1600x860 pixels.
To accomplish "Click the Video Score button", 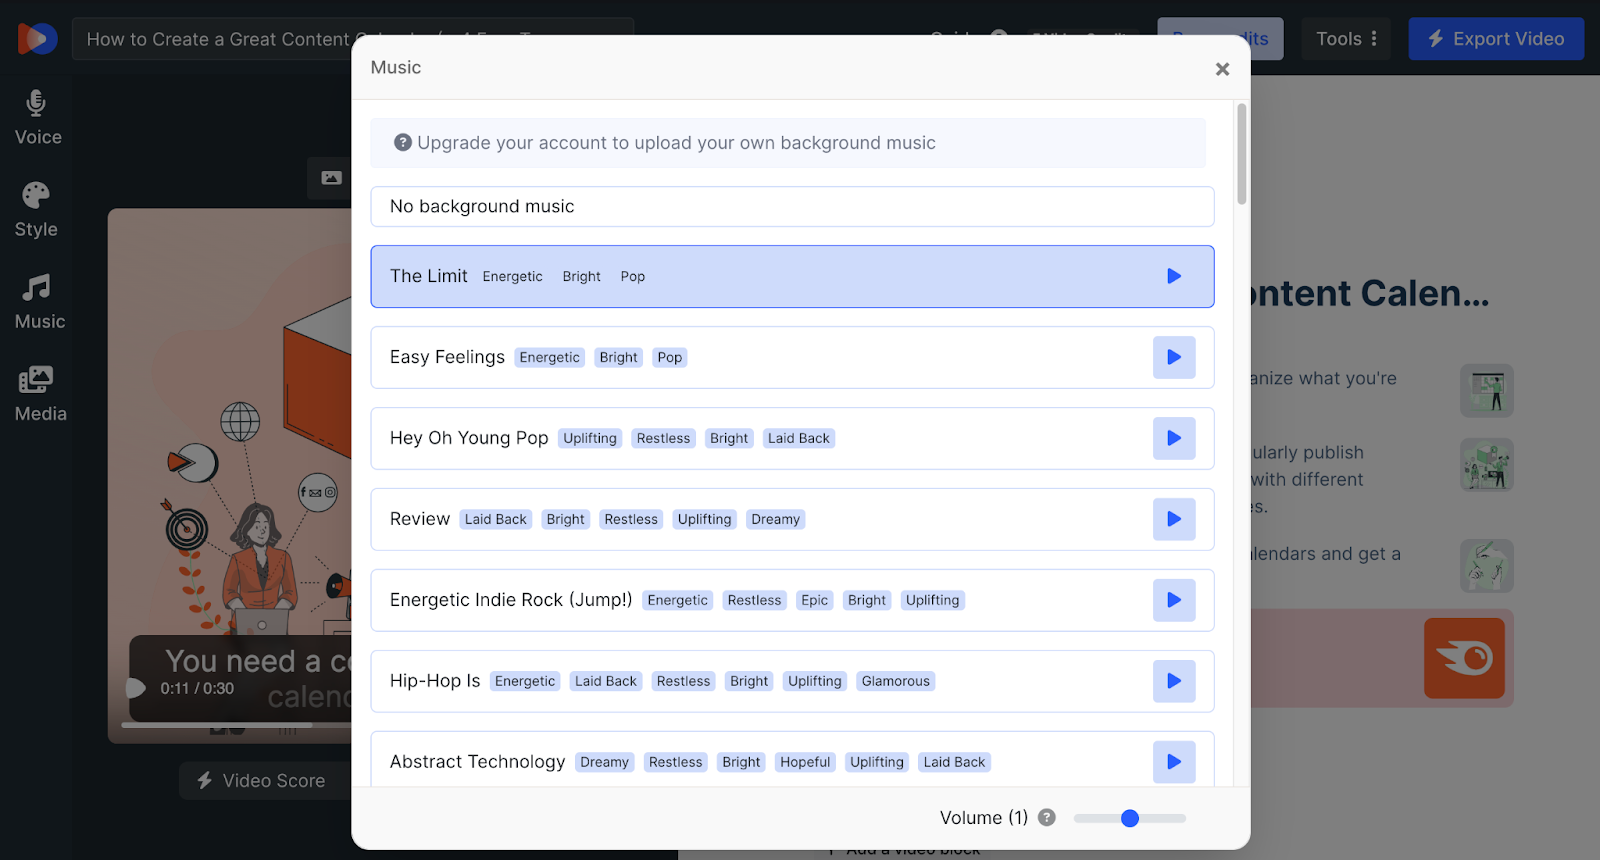I will (x=262, y=780).
